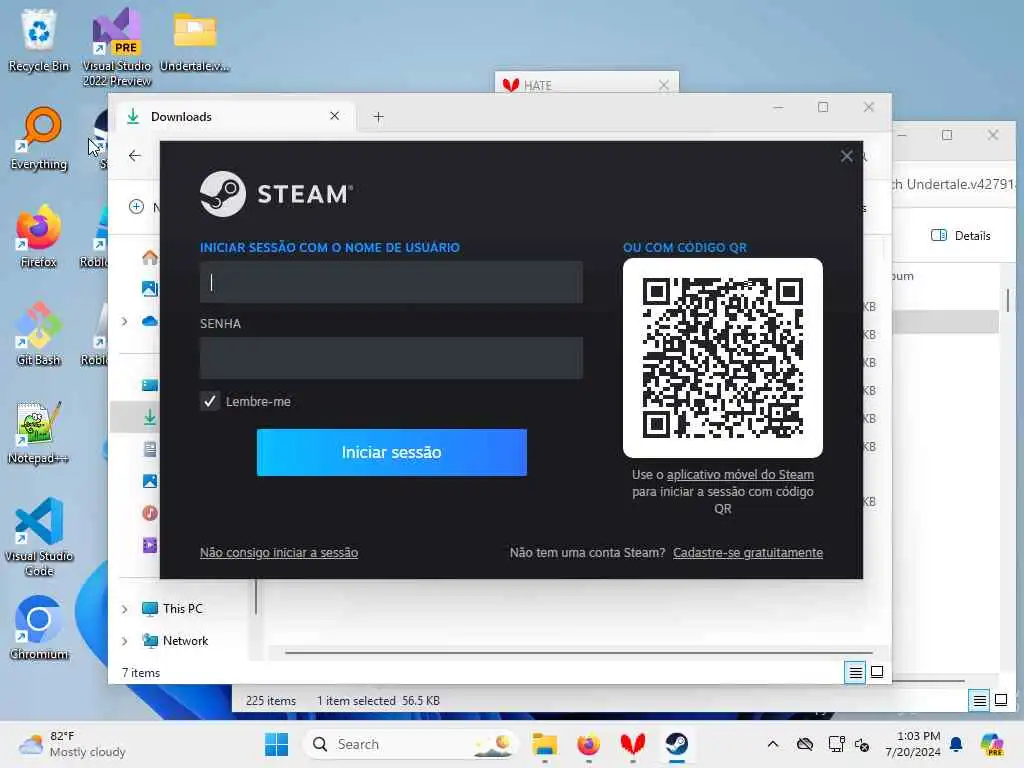Open Steam from the taskbar
The image size is (1024, 768).
click(x=677, y=744)
